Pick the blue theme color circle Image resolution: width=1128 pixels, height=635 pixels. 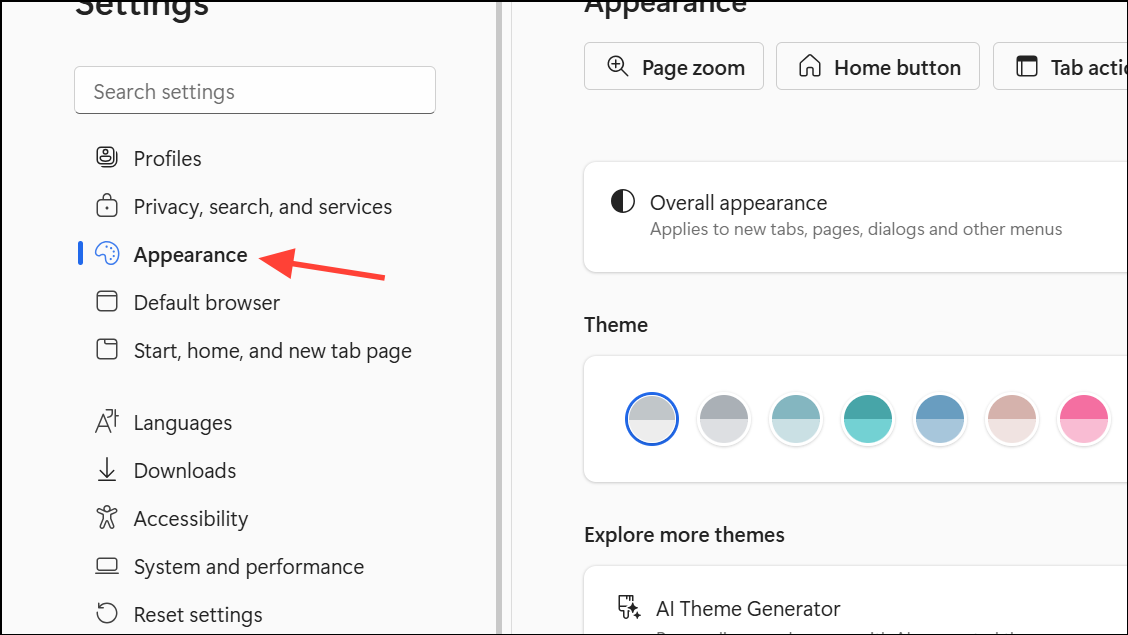(940, 418)
